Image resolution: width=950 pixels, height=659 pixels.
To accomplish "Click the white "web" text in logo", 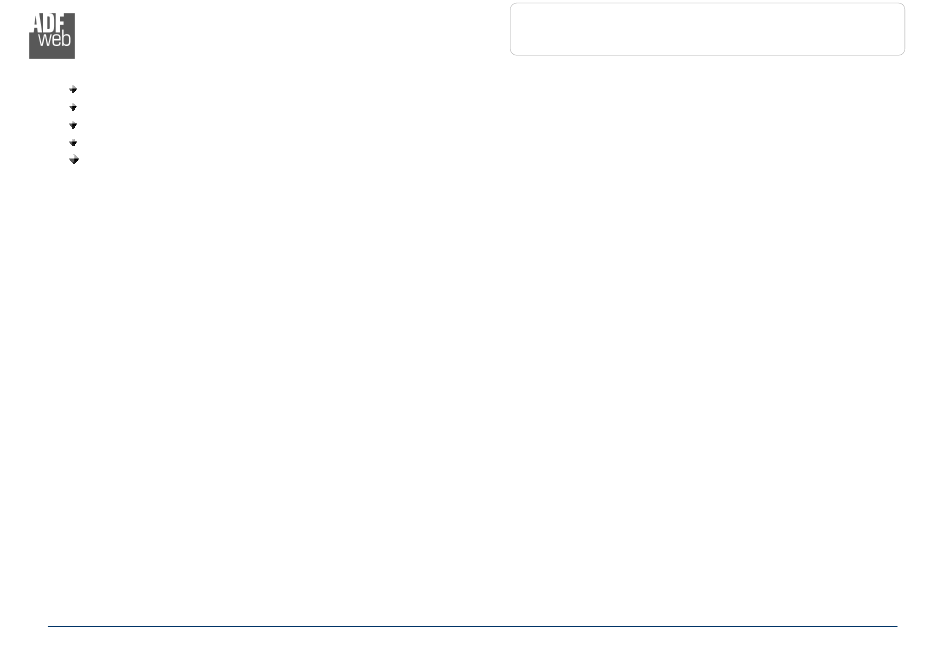I will click(x=55, y=39).
